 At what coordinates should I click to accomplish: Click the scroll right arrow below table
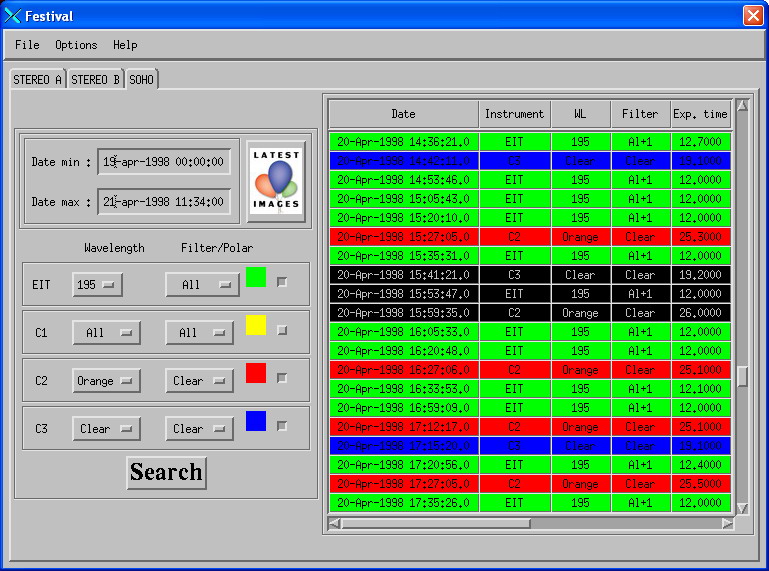727,523
